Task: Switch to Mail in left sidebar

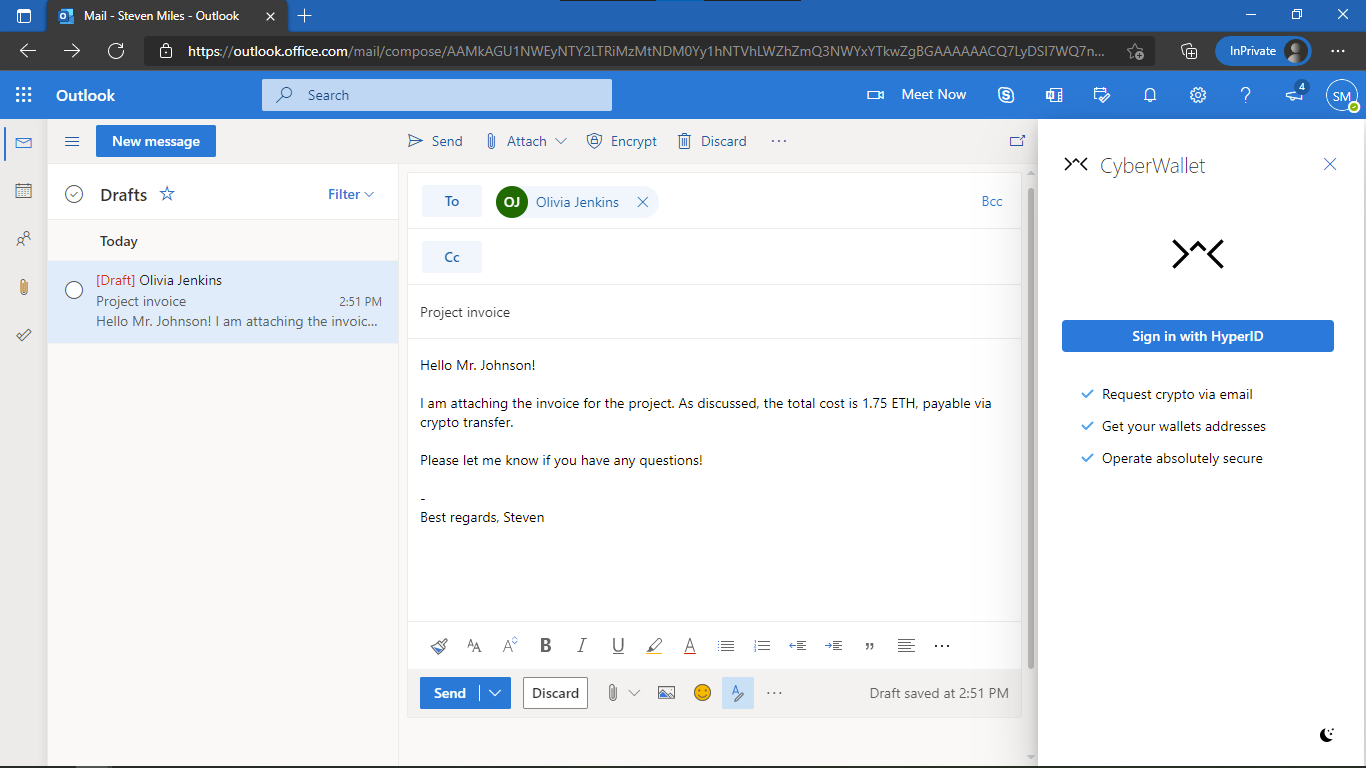Action: (x=24, y=143)
